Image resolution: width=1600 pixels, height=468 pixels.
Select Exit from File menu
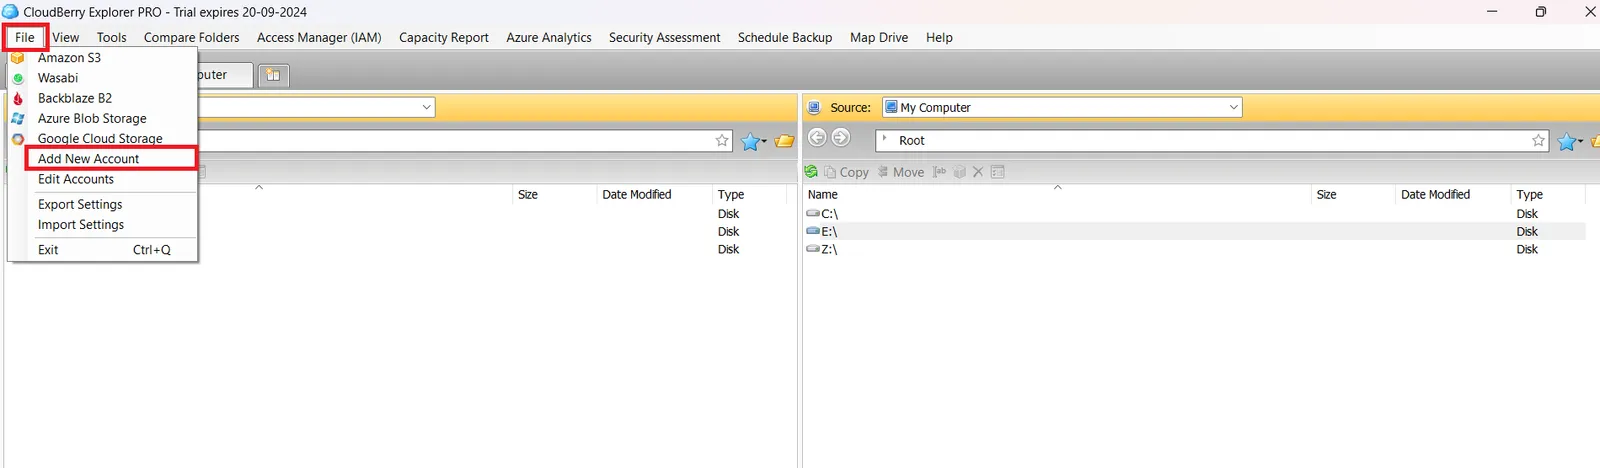point(102,250)
